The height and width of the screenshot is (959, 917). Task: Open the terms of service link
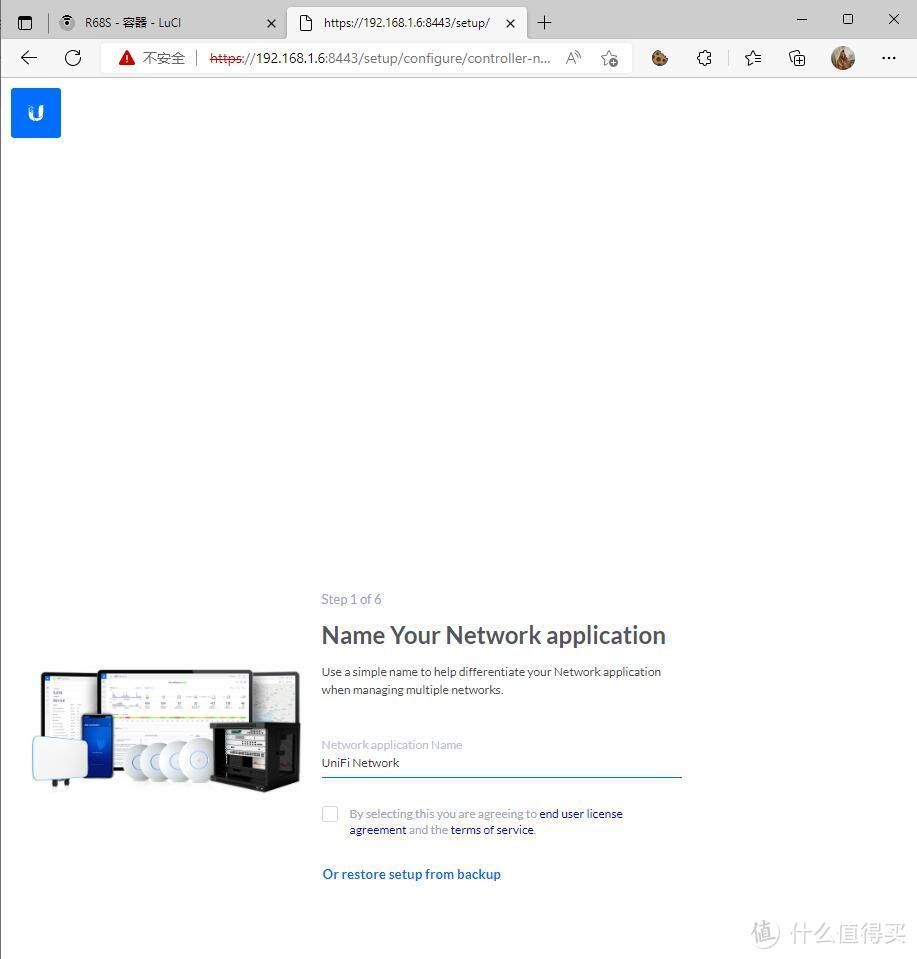492,830
